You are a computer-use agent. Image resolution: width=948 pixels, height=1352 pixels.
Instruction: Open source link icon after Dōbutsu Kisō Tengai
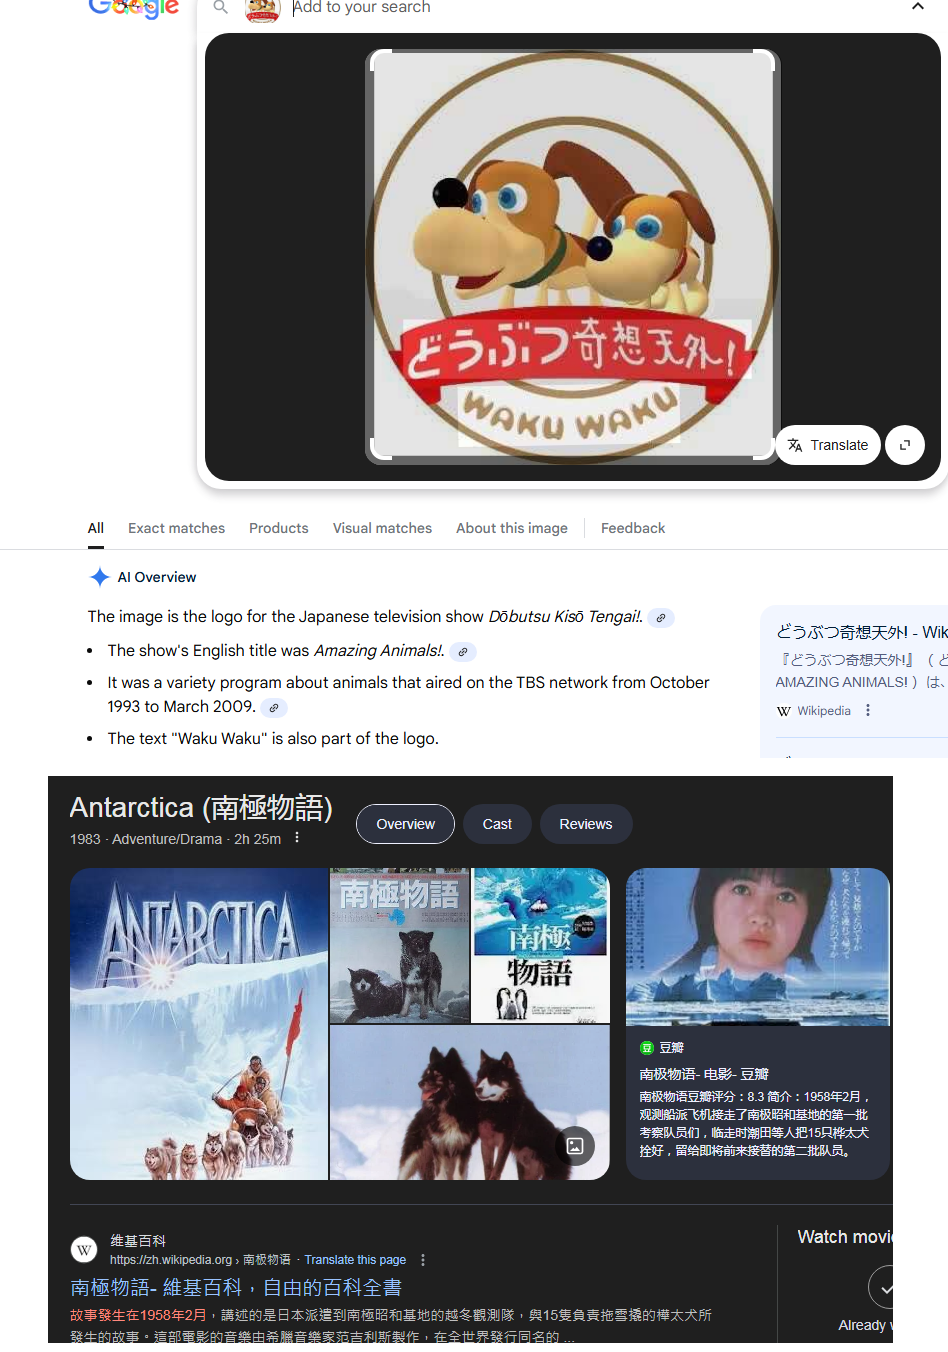661,618
